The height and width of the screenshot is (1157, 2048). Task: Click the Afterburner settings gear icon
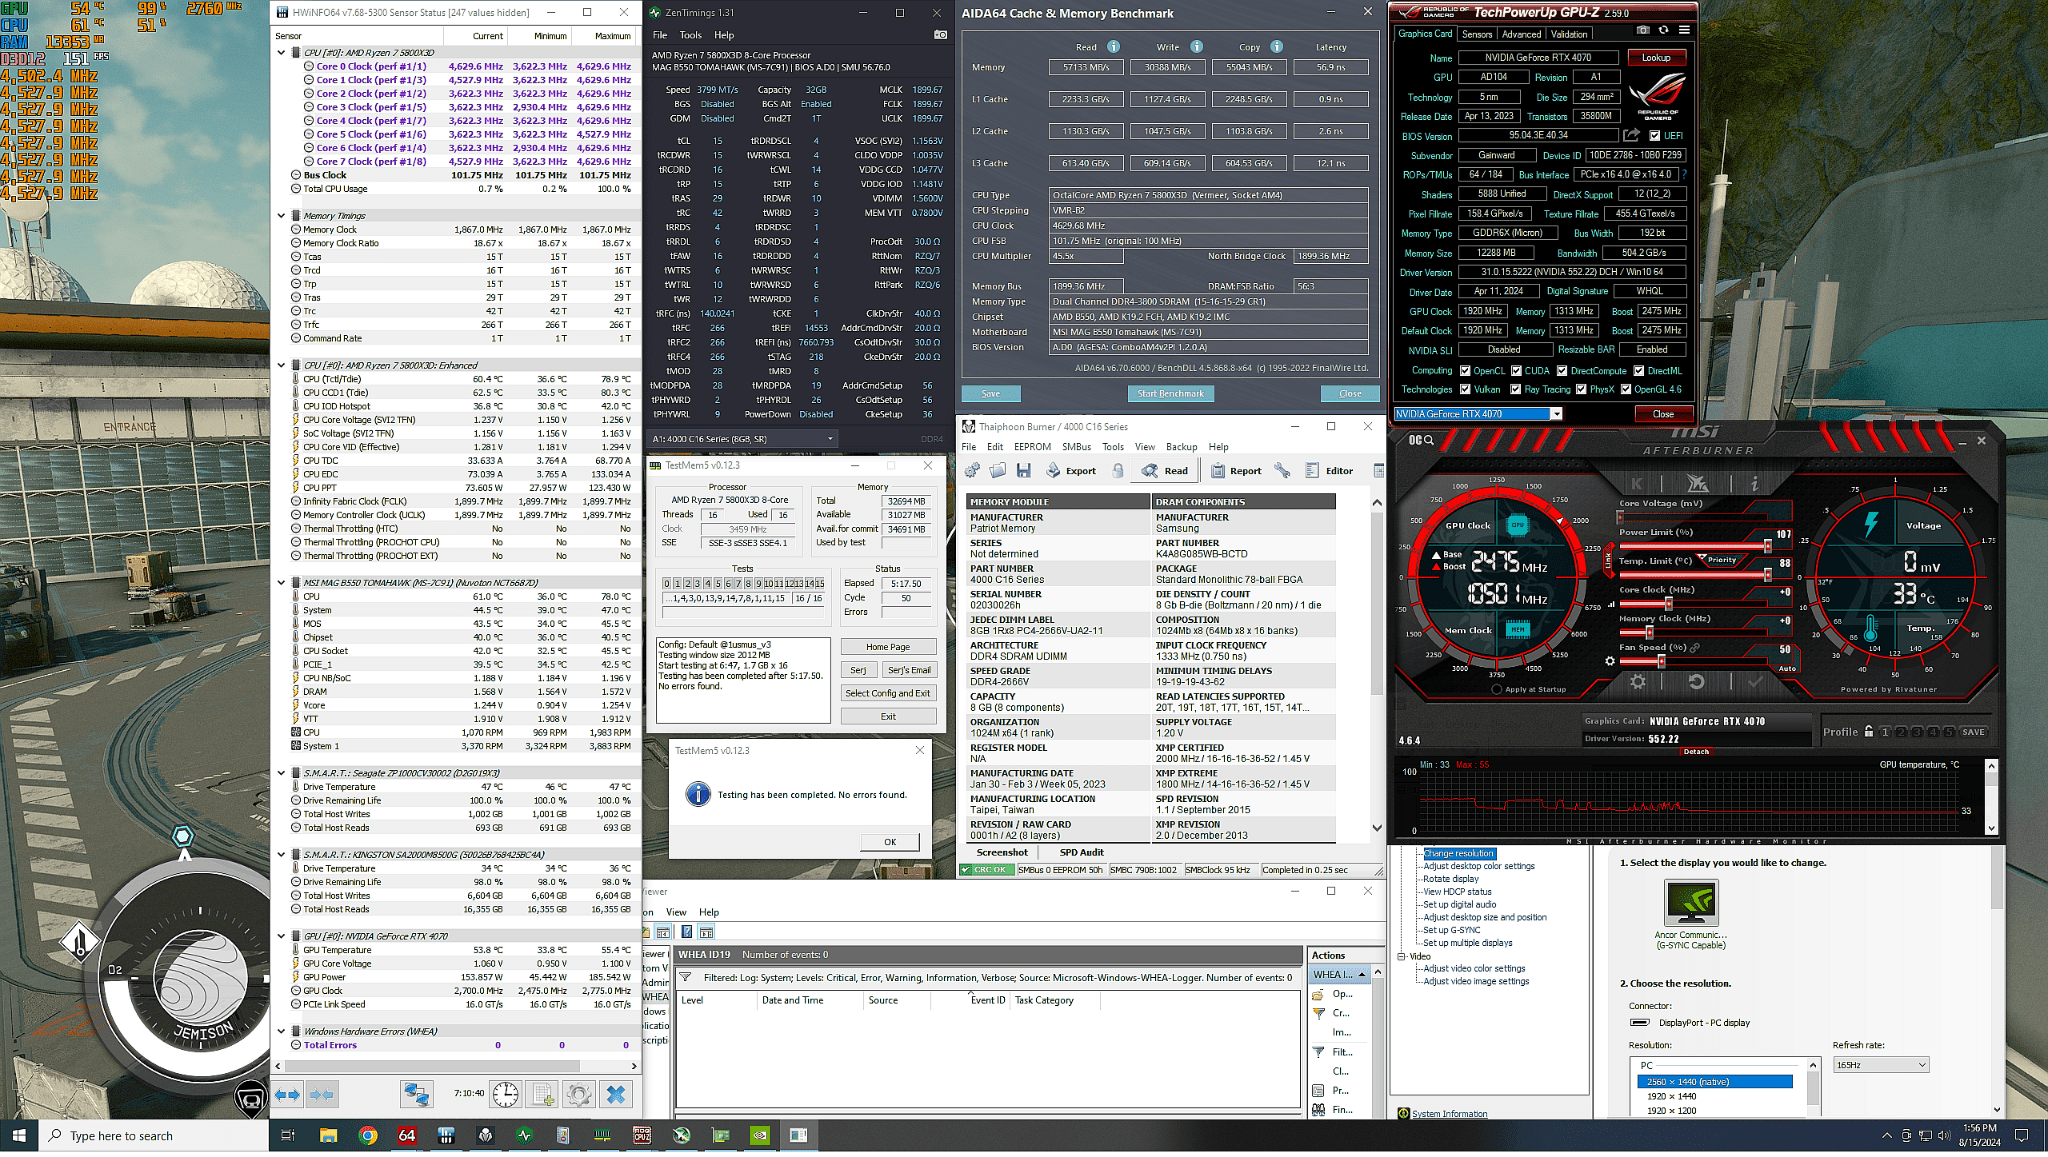1637,682
